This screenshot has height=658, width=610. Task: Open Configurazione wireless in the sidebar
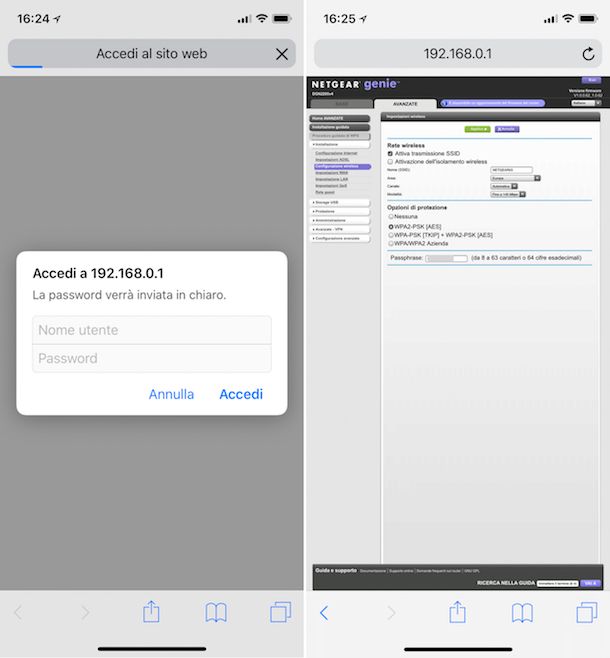point(342,167)
